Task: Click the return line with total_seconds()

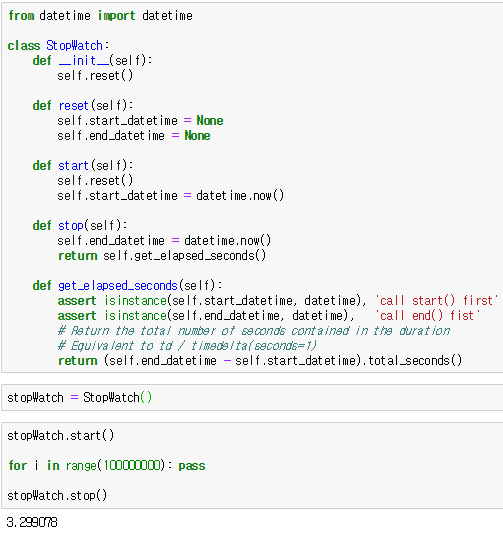Action: [260, 361]
